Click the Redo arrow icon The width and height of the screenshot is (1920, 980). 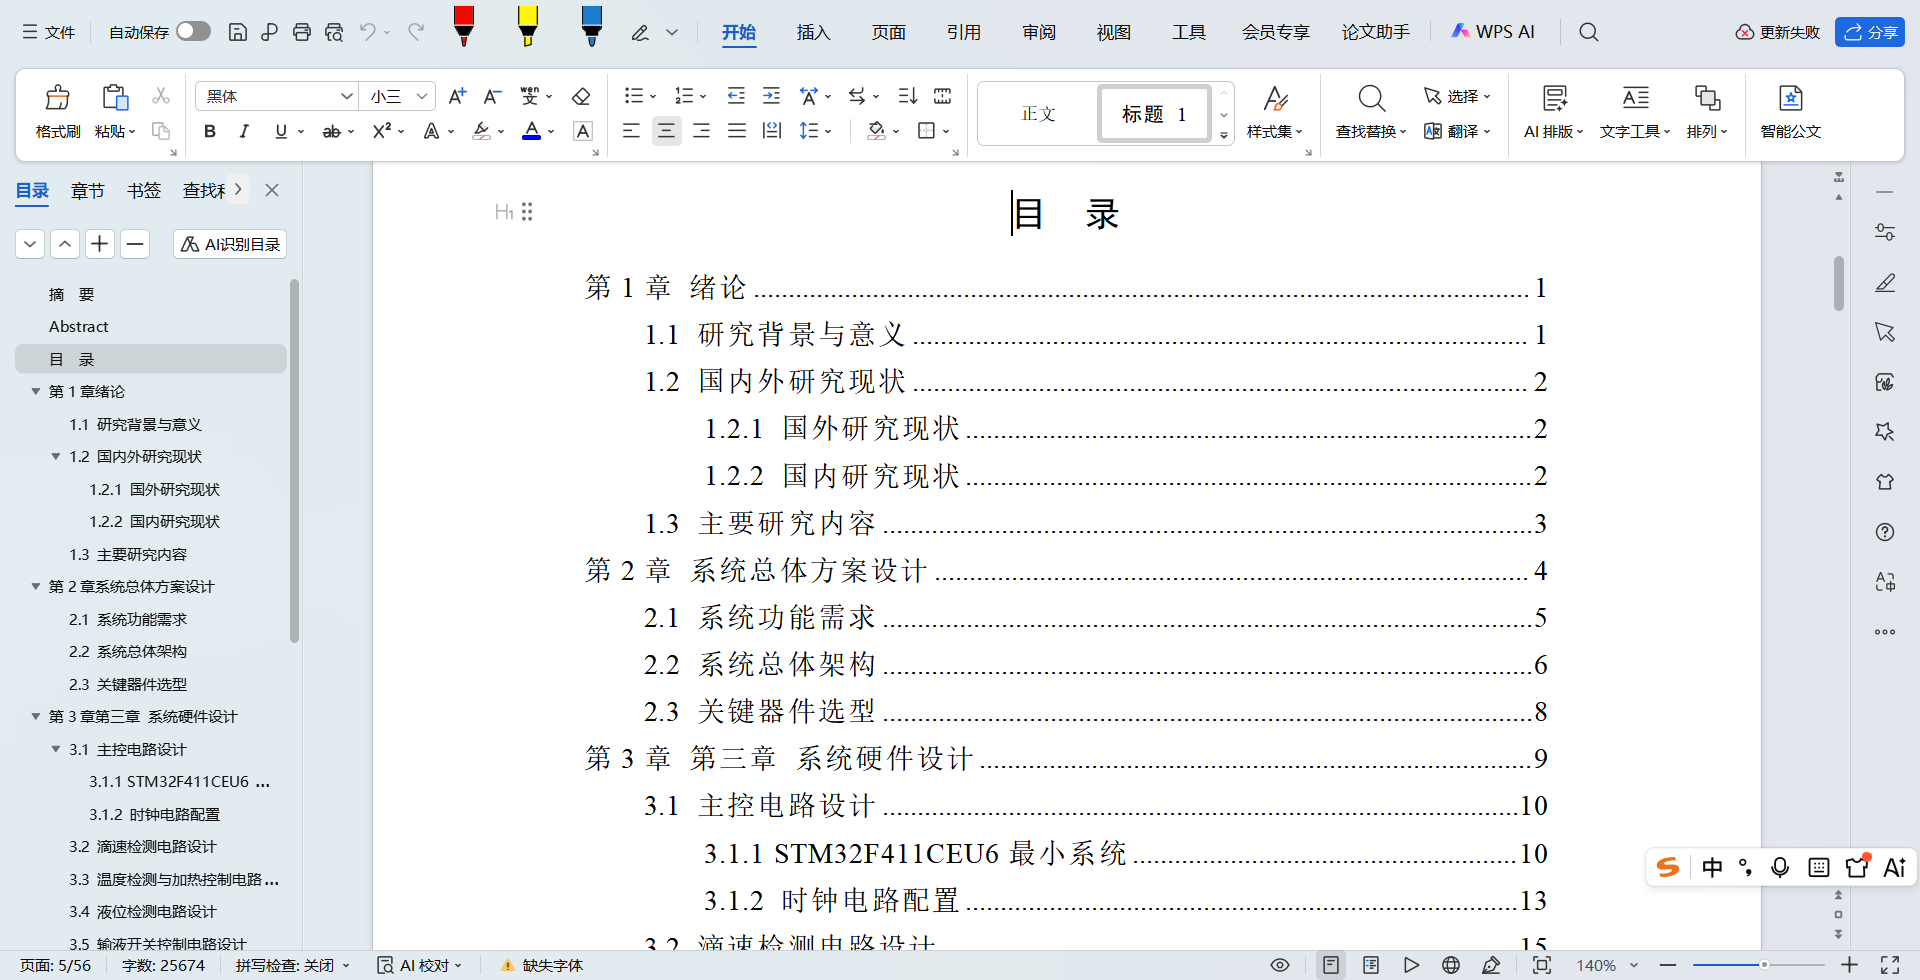coord(416,32)
